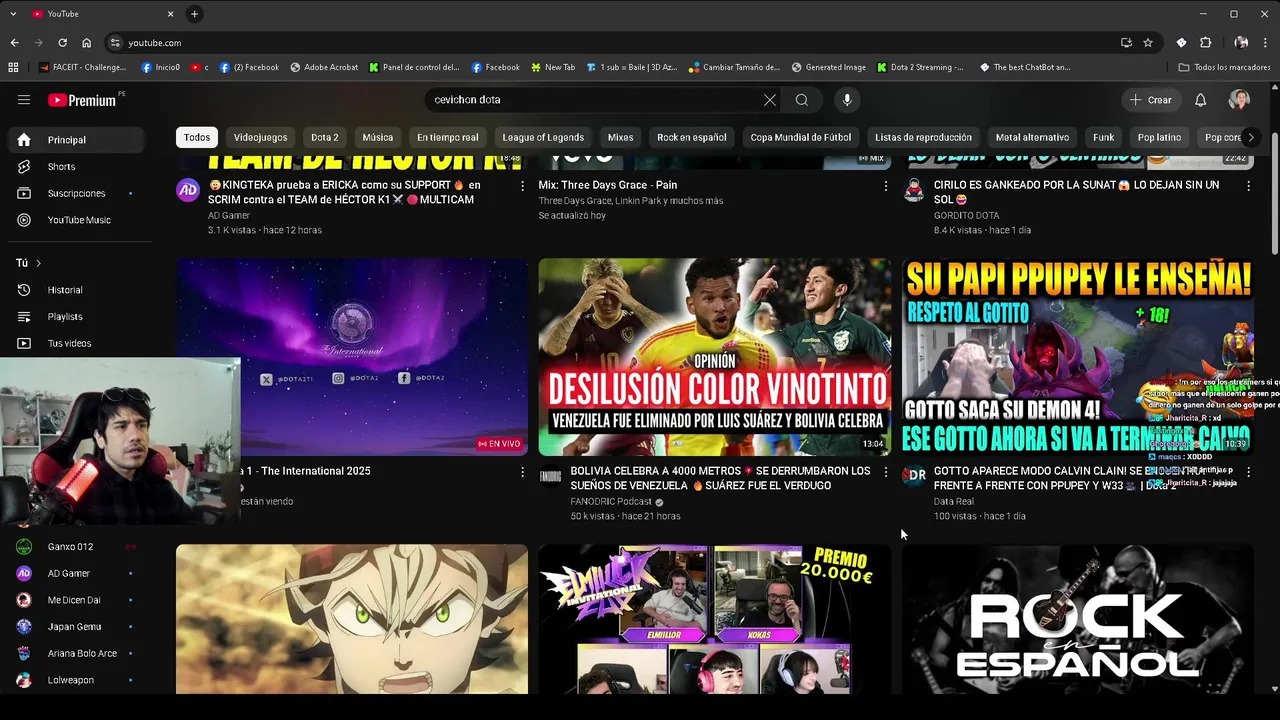Open Me Dicen Dai subscription
The height and width of the screenshot is (720, 1280).
click(76, 600)
